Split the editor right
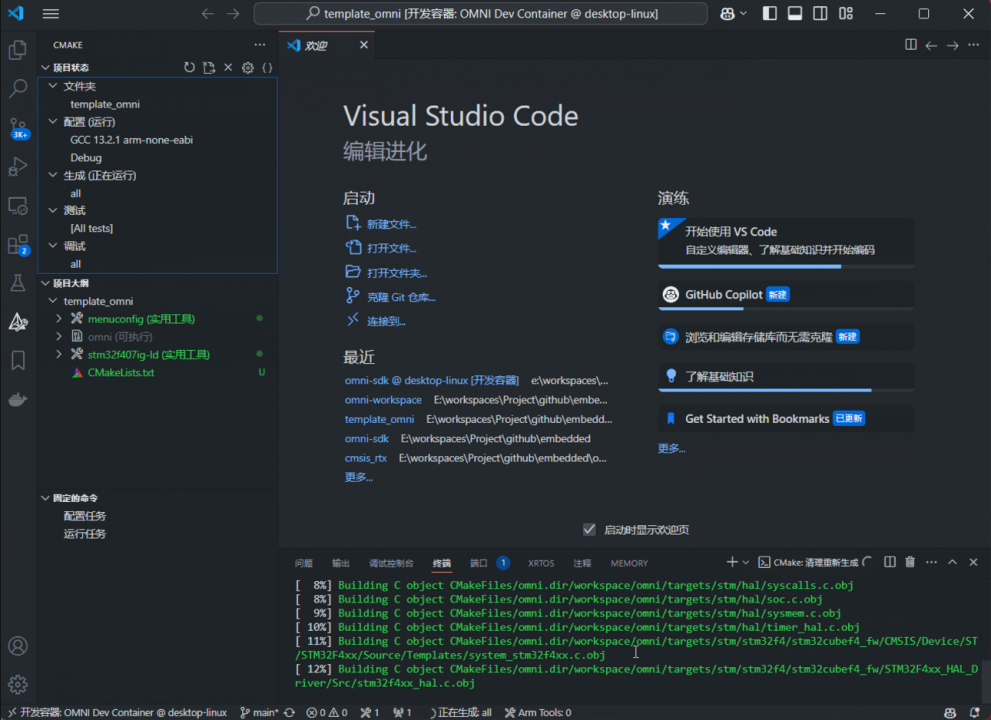Screen dimensions: 991x720 911,45
